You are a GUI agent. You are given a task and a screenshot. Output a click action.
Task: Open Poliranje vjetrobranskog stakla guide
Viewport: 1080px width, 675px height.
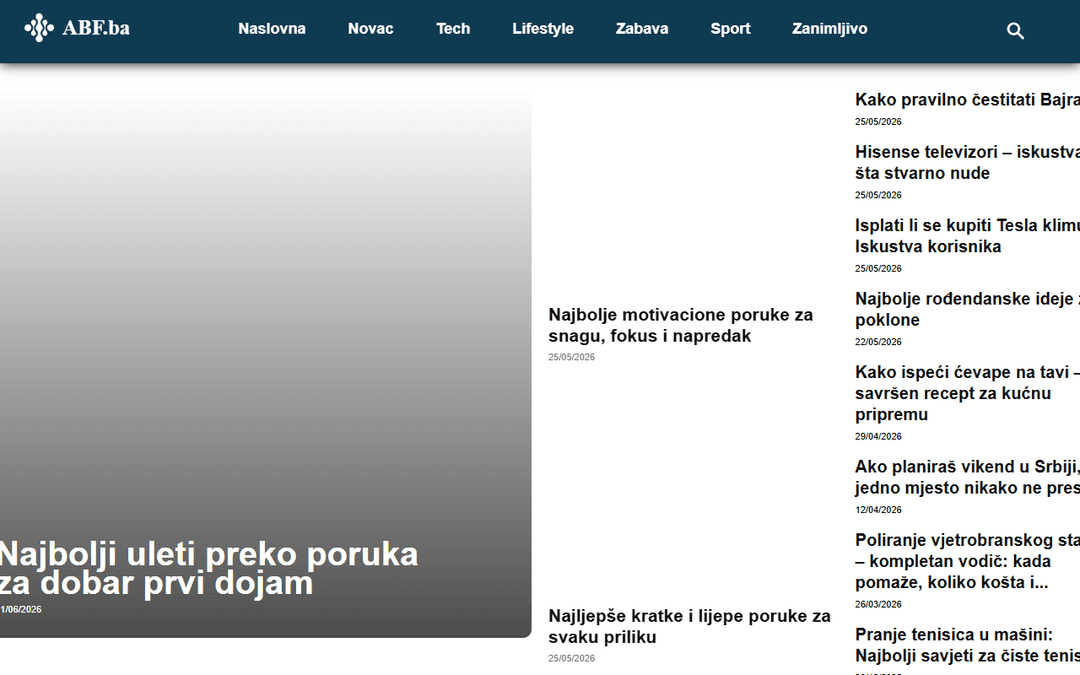coord(967,561)
